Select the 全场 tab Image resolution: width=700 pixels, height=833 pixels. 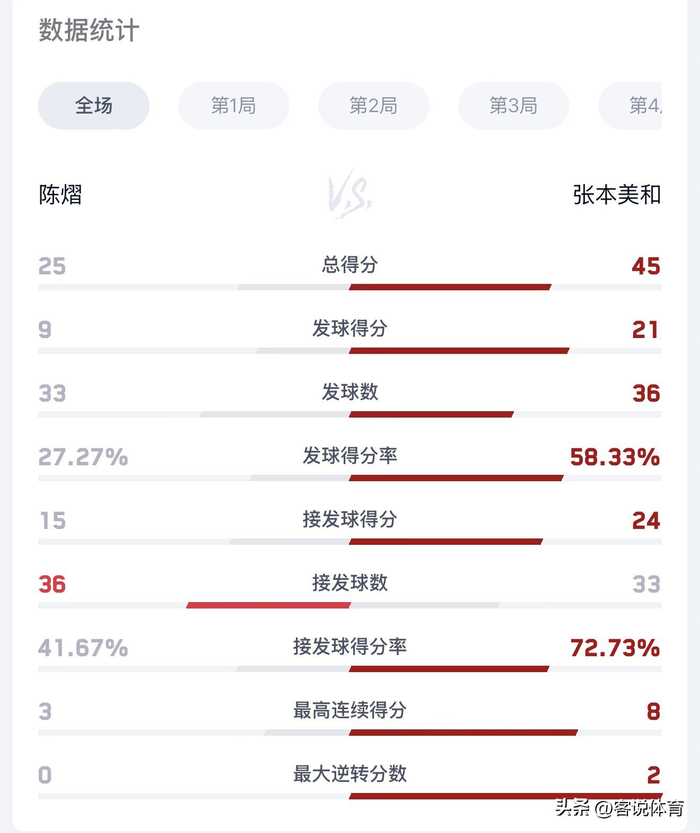[93, 106]
